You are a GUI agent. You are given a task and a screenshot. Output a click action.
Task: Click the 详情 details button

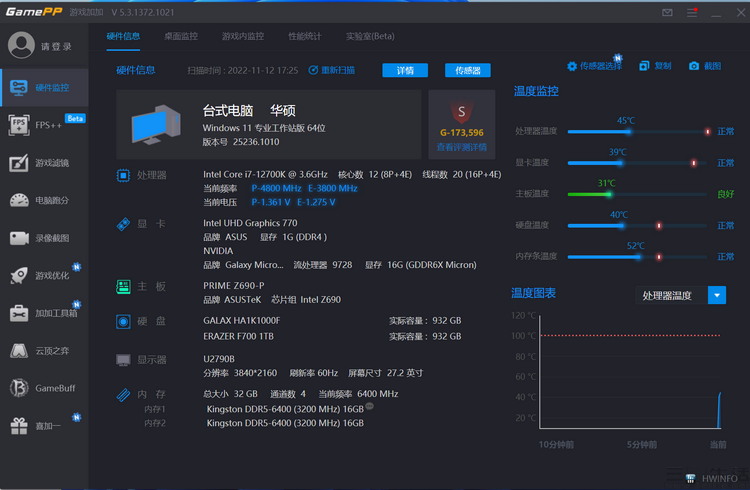pos(405,70)
